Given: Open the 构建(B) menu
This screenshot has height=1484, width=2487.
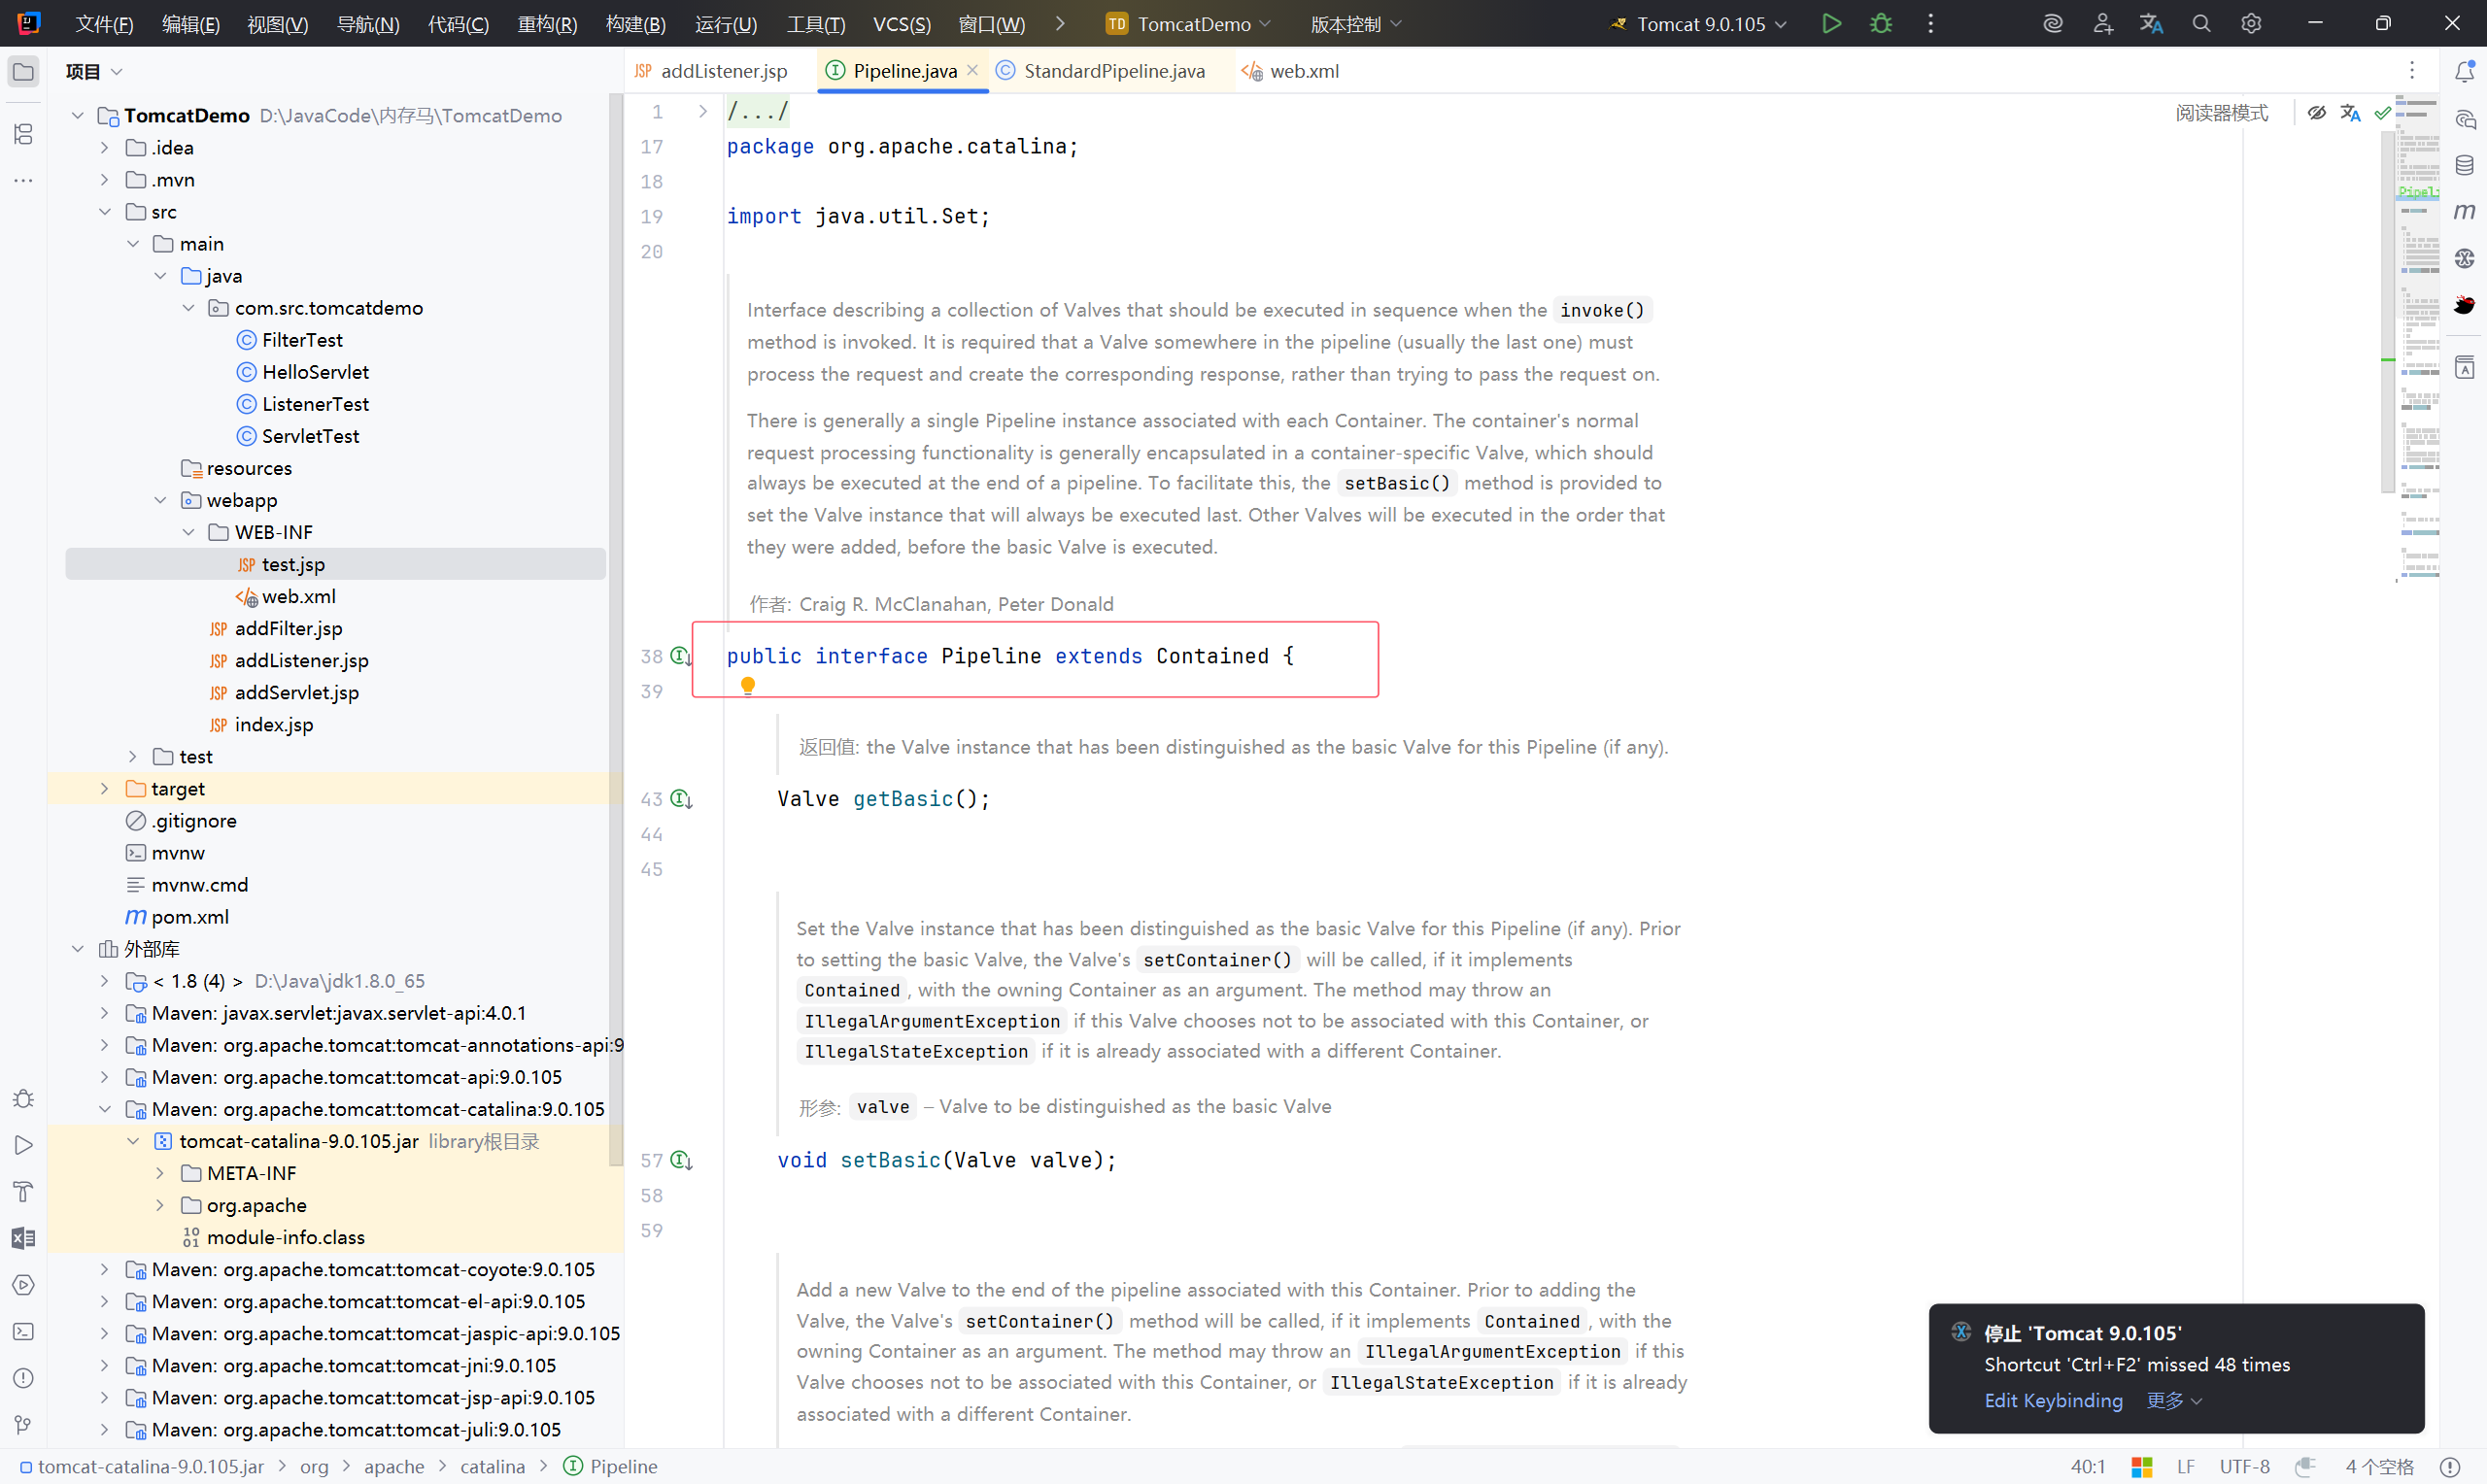Looking at the screenshot, I should click(x=635, y=24).
